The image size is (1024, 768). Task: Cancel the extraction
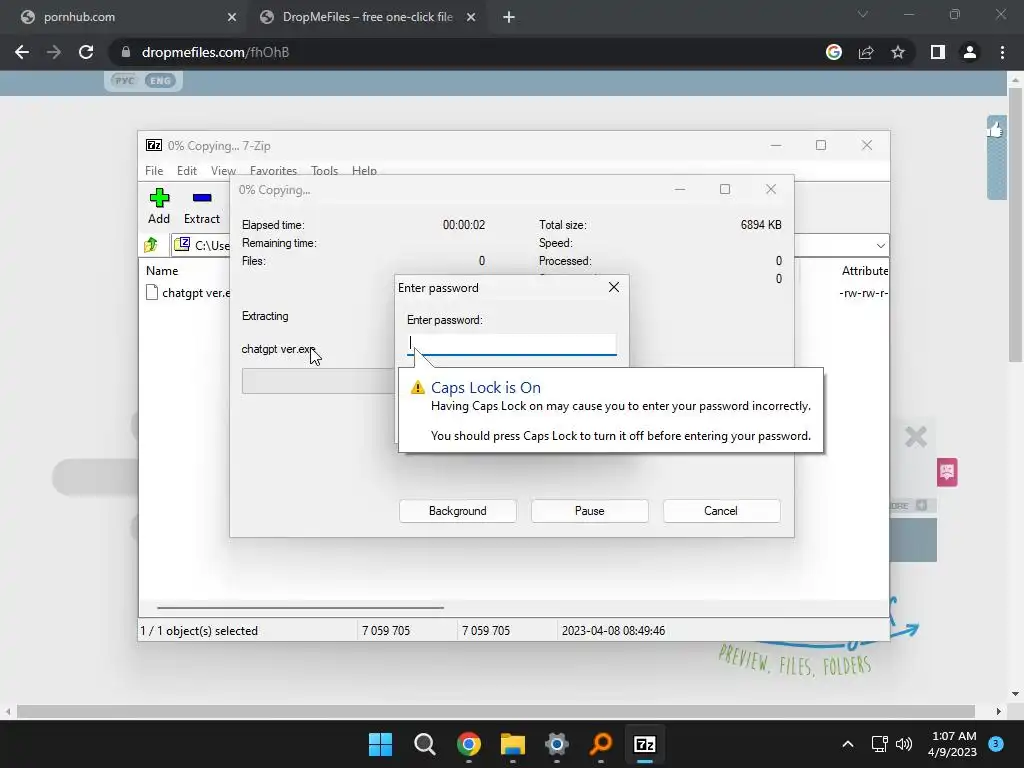point(721,511)
